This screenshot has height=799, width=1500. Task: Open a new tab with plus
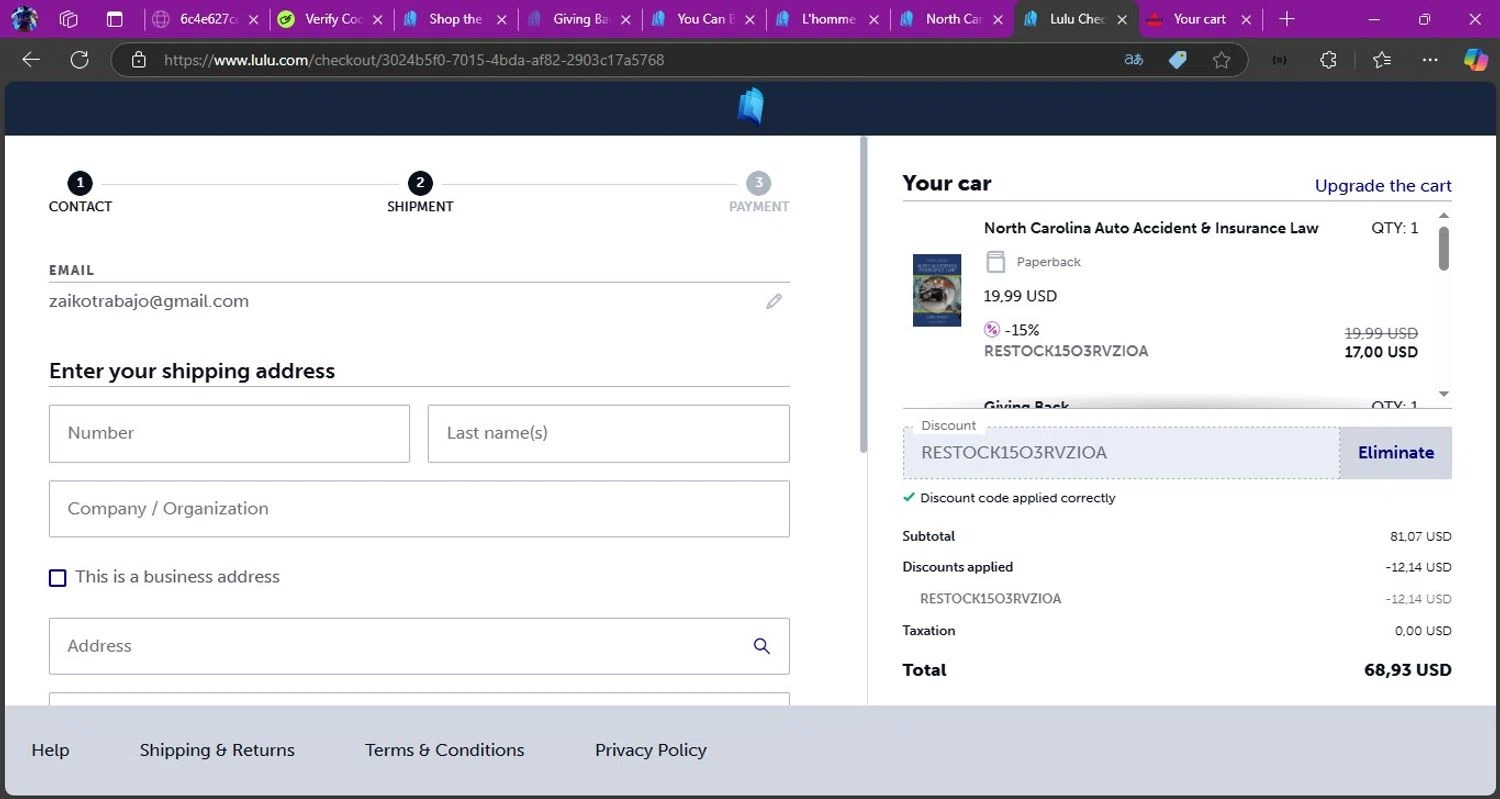tap(1287, 19)
